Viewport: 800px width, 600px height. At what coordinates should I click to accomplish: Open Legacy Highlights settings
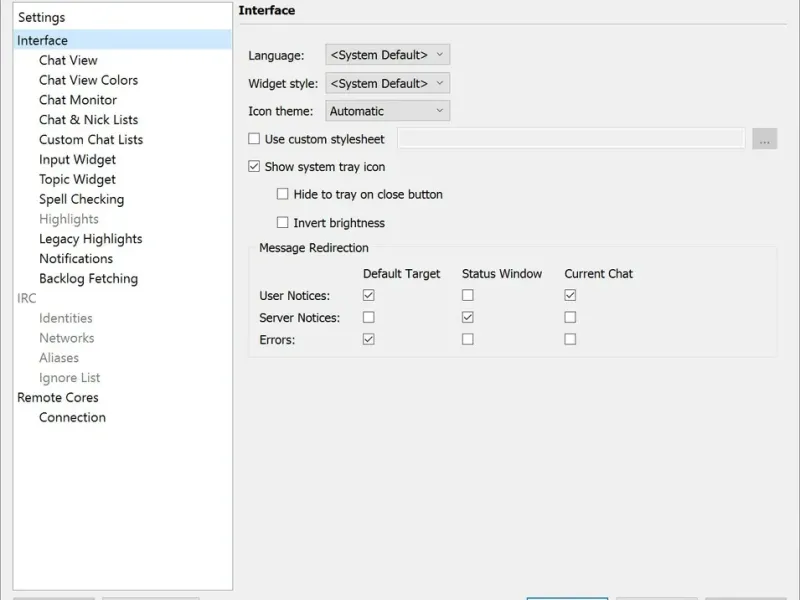(90, 239)
